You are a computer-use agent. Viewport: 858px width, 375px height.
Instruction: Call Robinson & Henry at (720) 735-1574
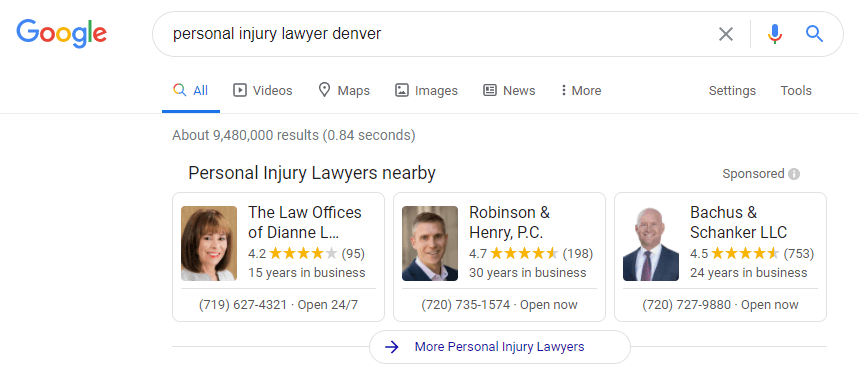tap(466, 304)
